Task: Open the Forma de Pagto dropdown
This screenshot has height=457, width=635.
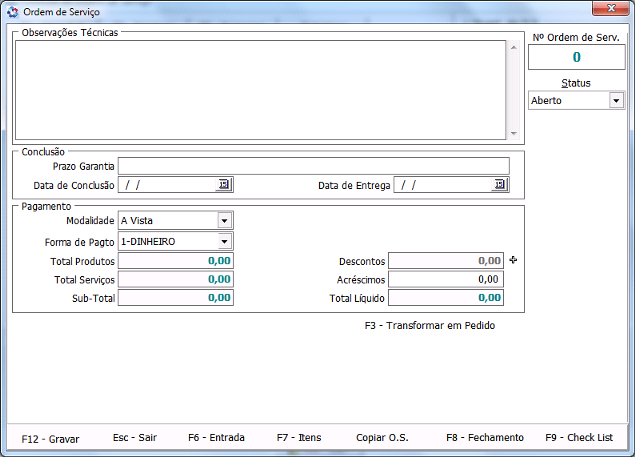Action: click(224, 242)
